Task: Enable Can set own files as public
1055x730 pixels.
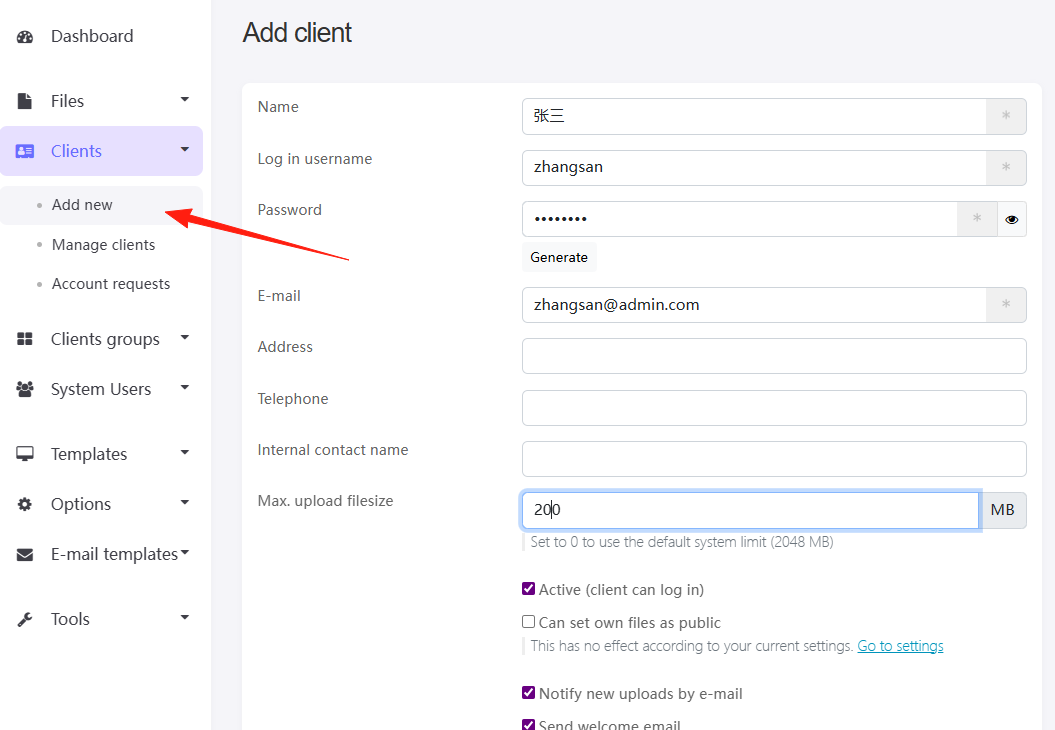Action: (529, 622)
